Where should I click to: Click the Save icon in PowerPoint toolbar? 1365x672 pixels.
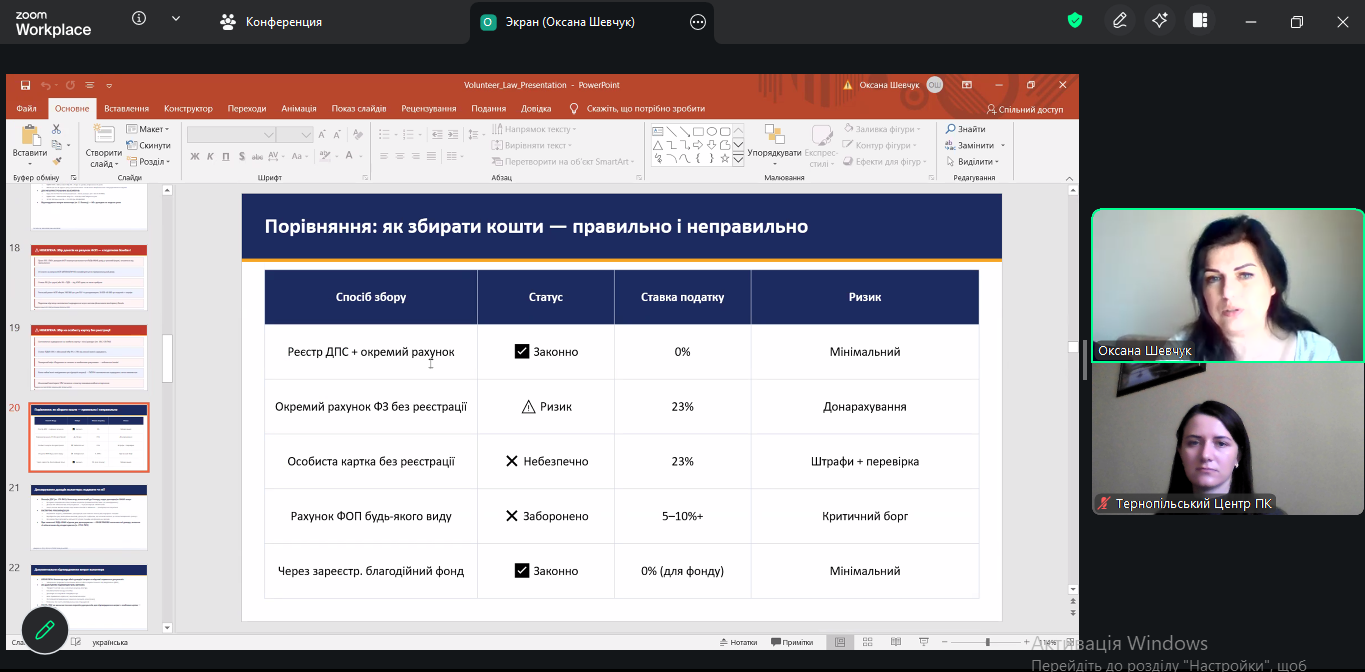point(26,86)
